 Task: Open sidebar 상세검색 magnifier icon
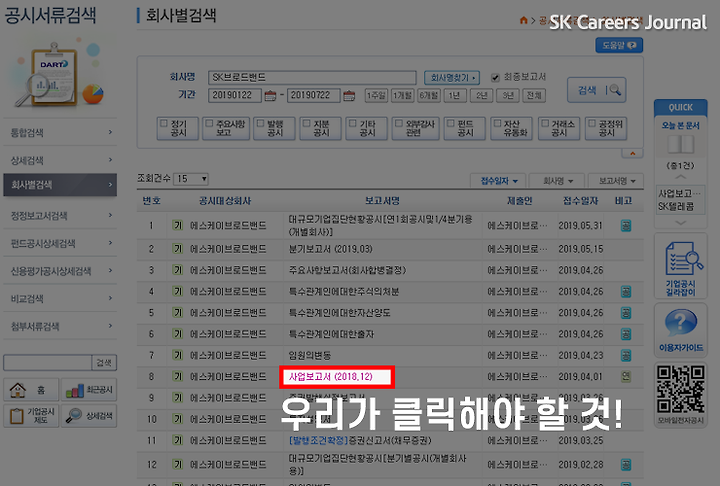click(74, 415)
